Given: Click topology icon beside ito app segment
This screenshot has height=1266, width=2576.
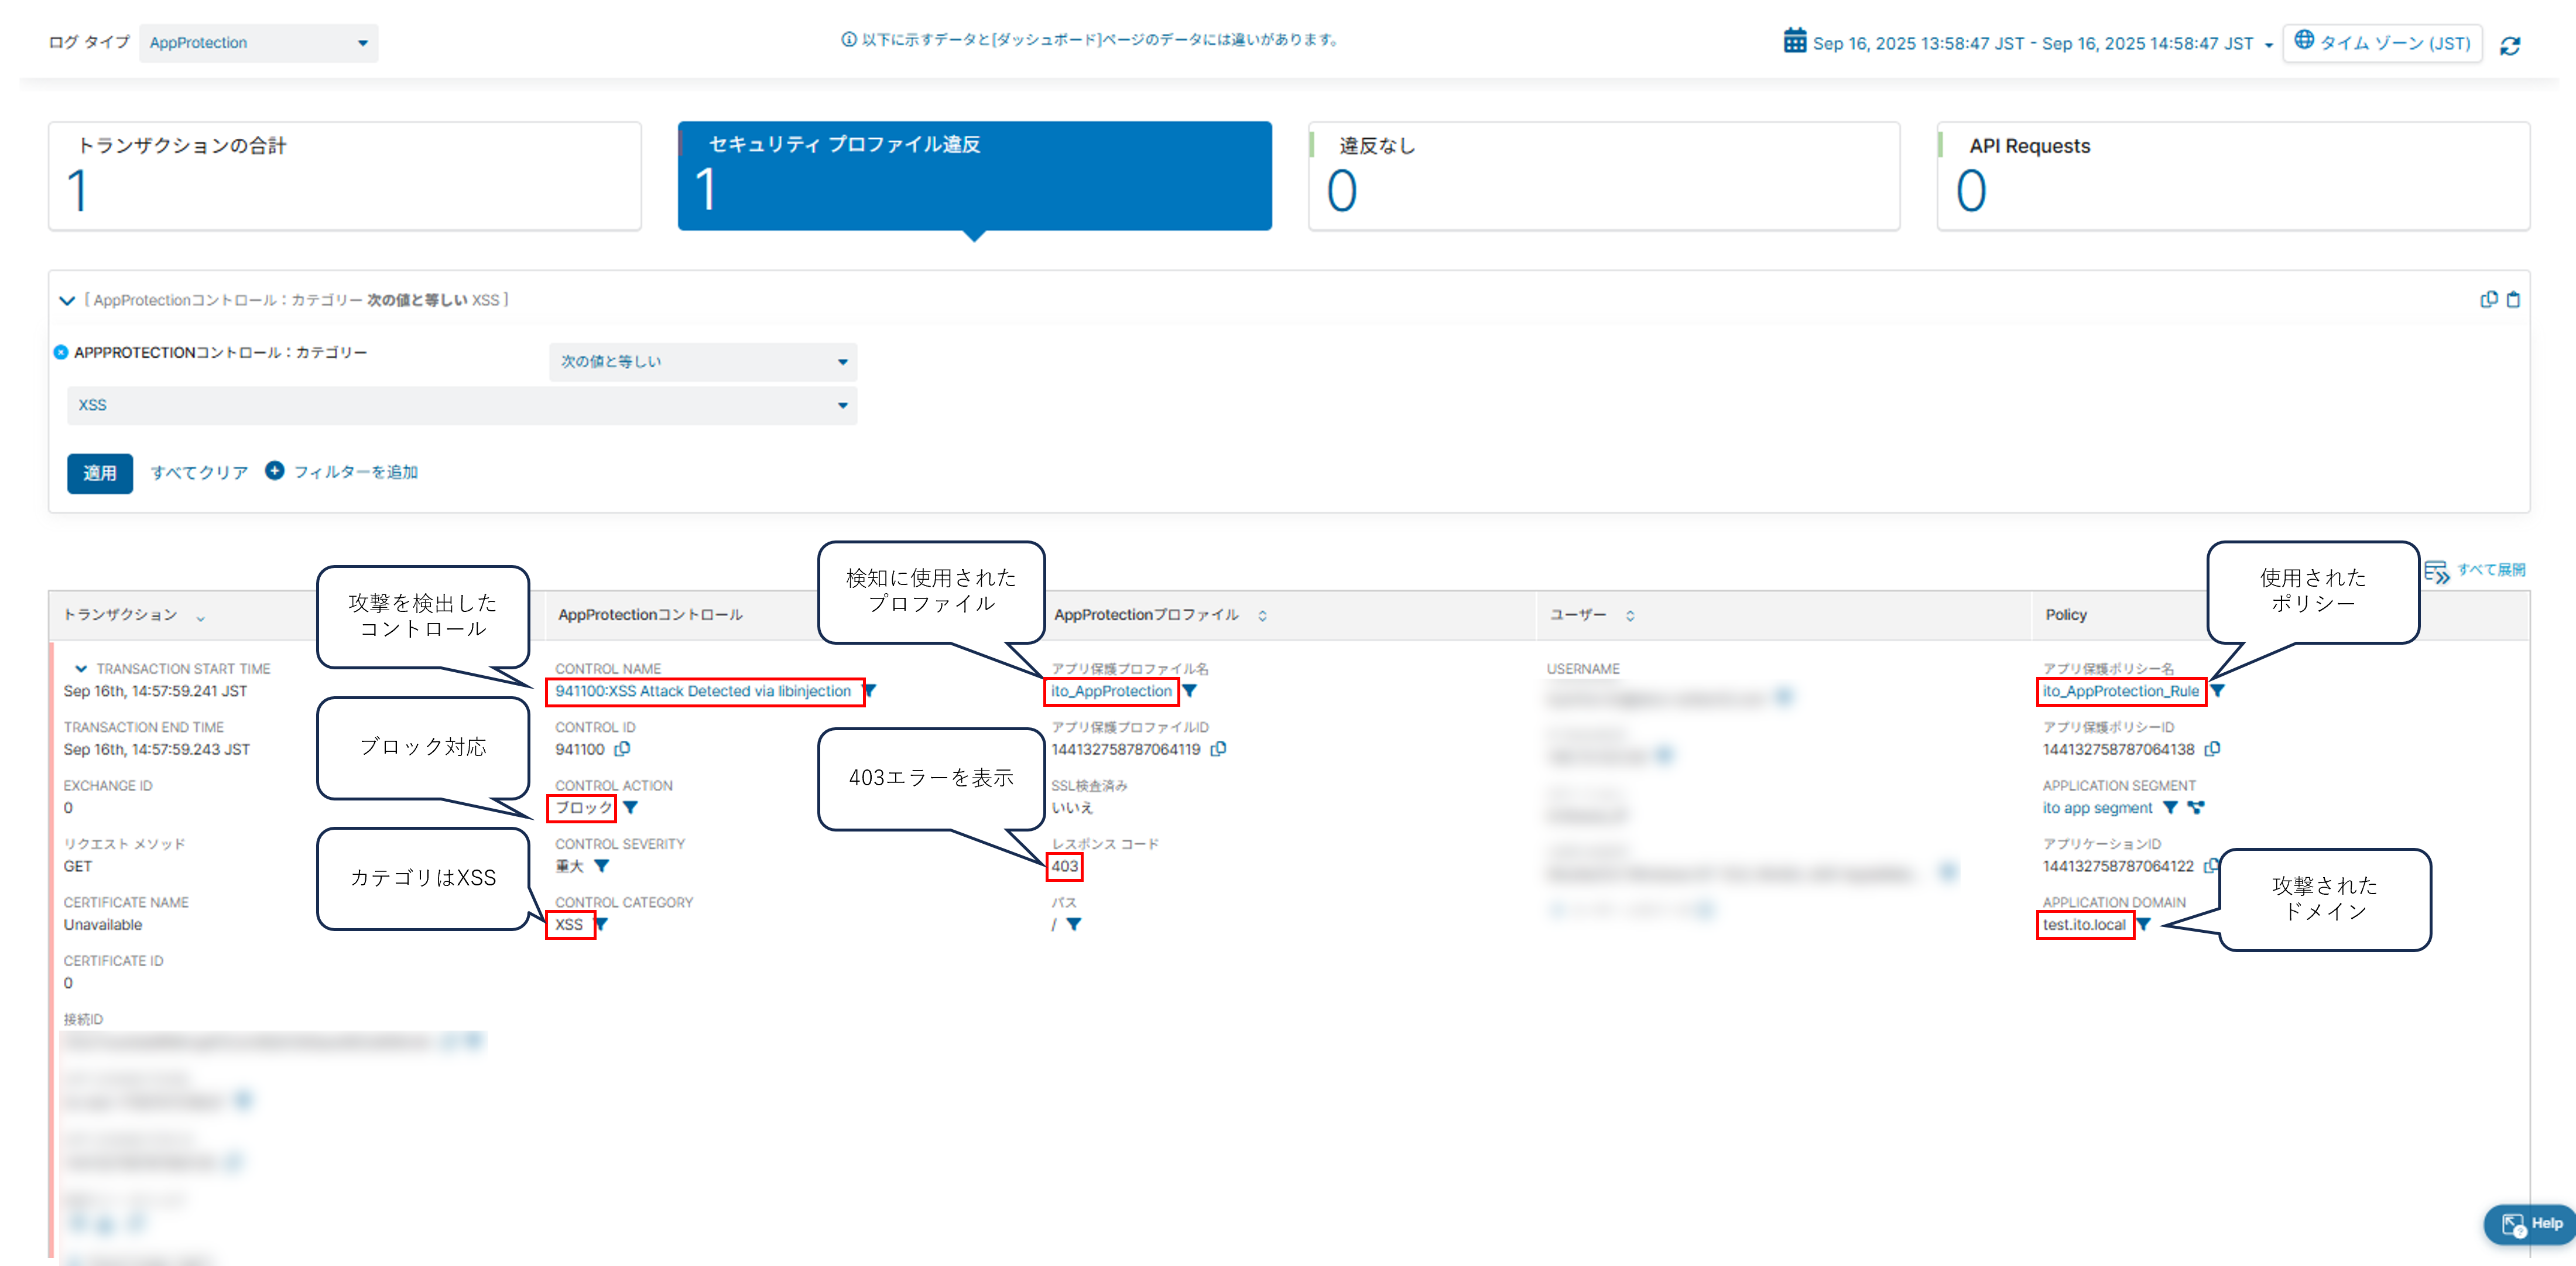Looking at the screenshot, I should pyautogui.click(x=2196, y=807).
